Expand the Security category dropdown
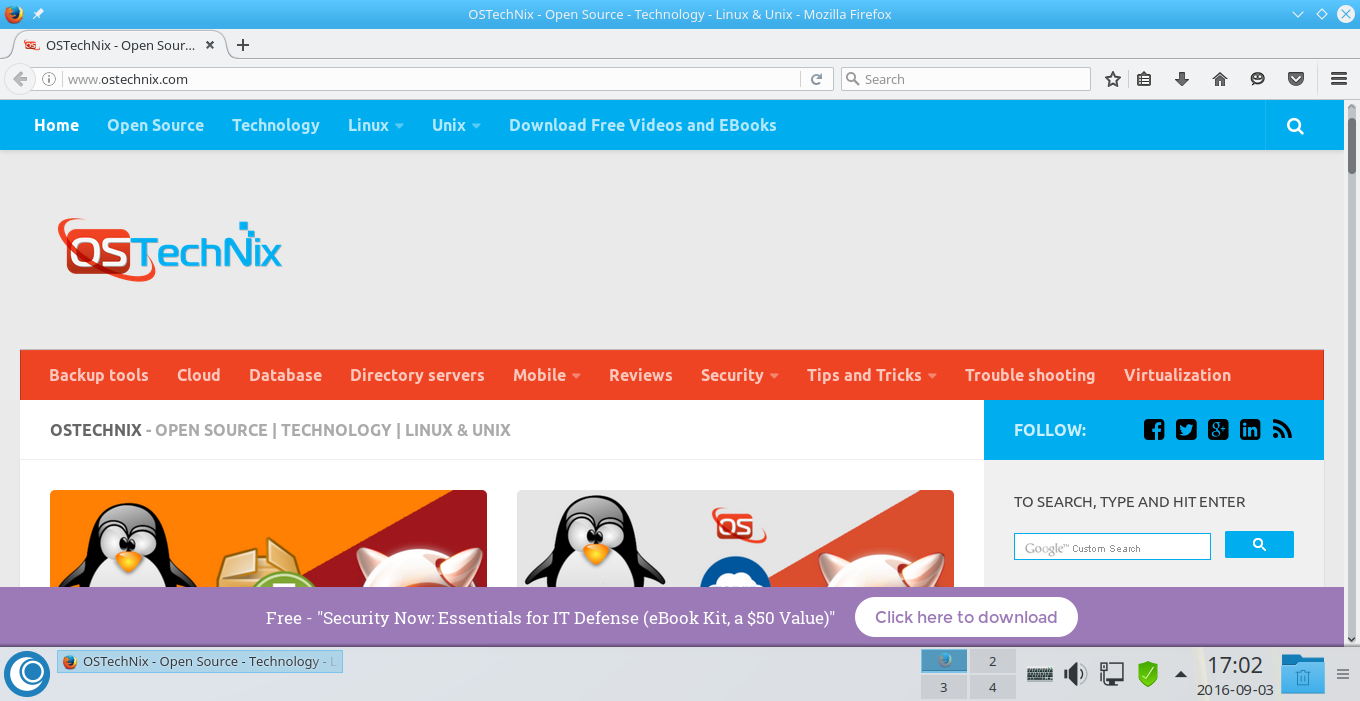 [x=740, y=375]
